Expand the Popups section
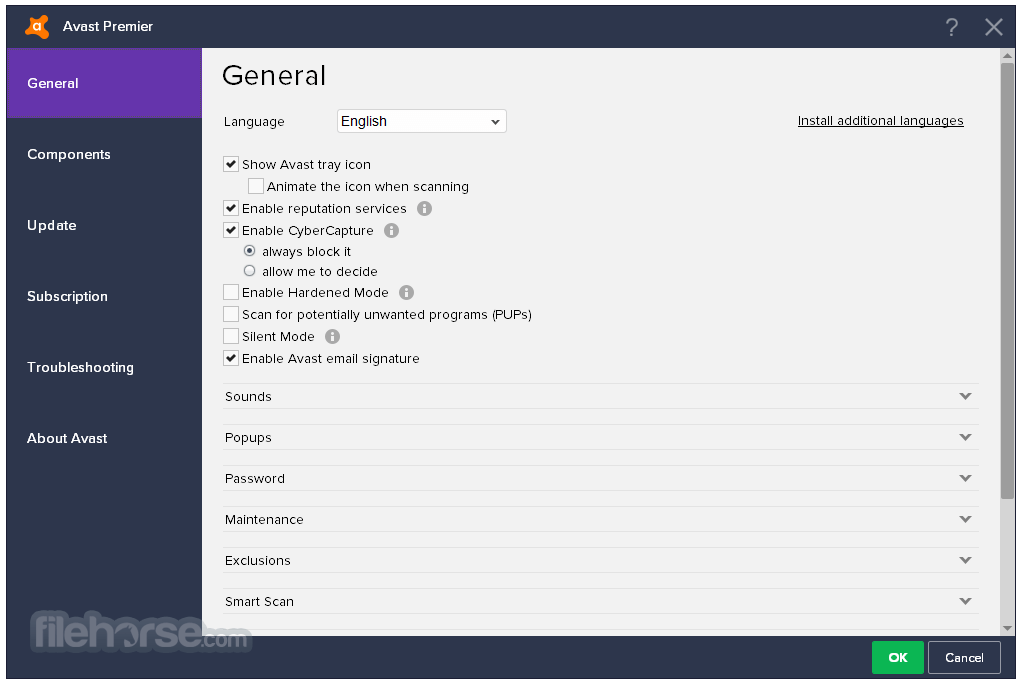 tap(600, 438)
